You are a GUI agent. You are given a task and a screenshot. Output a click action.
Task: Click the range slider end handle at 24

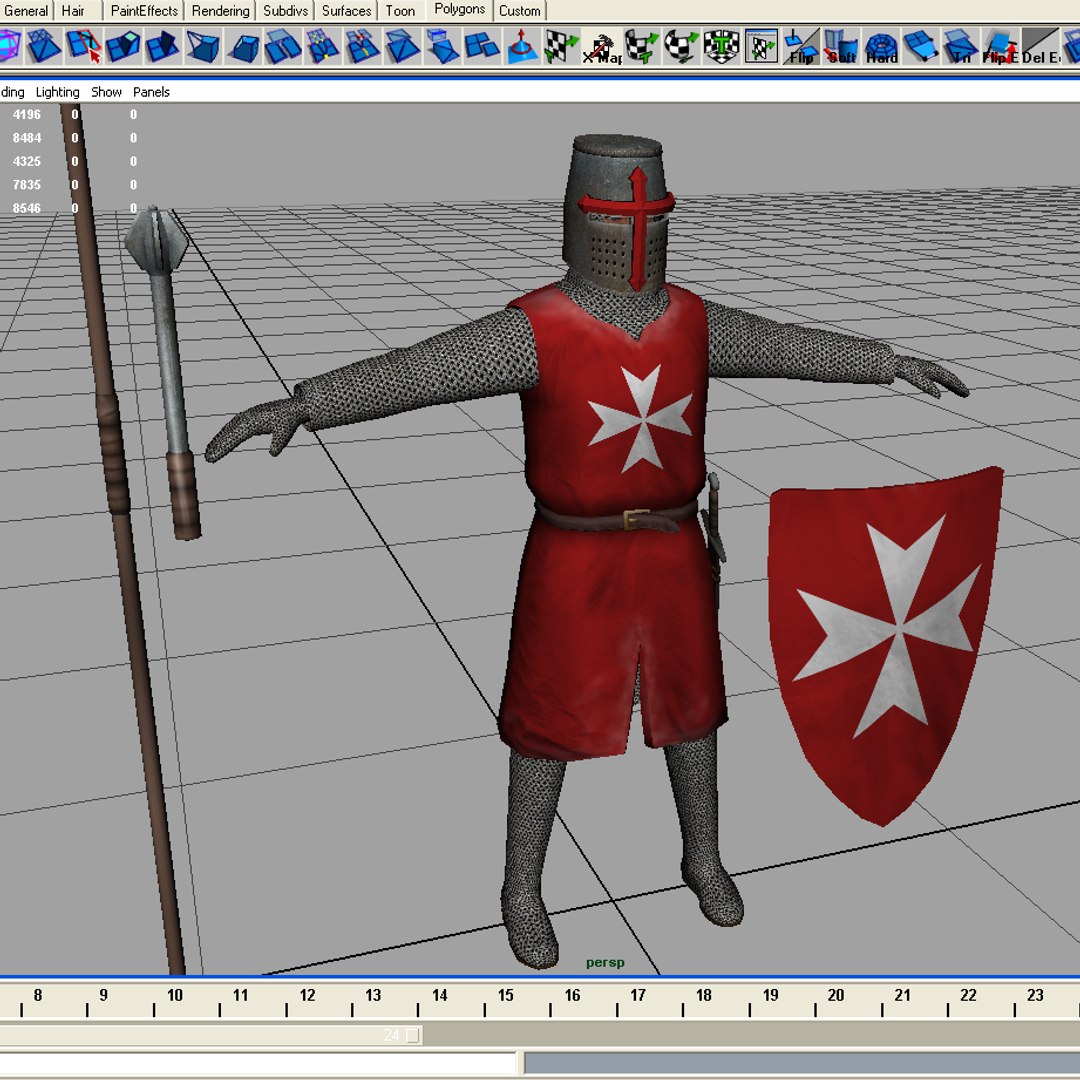(x=413, y=1035)
